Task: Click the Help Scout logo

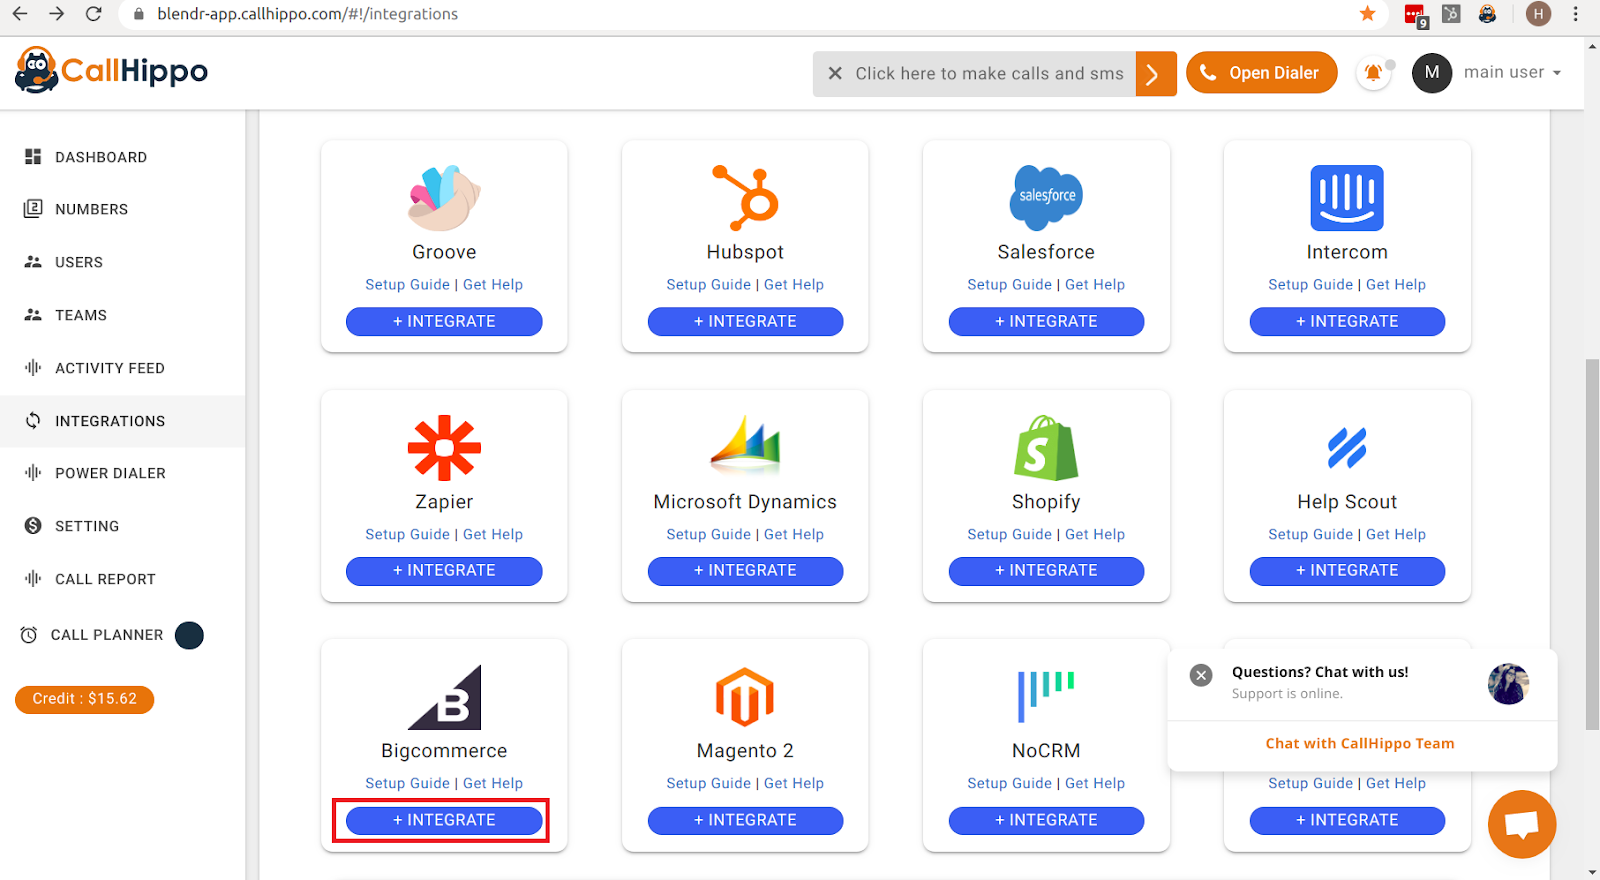Action: click(1347, 448)
